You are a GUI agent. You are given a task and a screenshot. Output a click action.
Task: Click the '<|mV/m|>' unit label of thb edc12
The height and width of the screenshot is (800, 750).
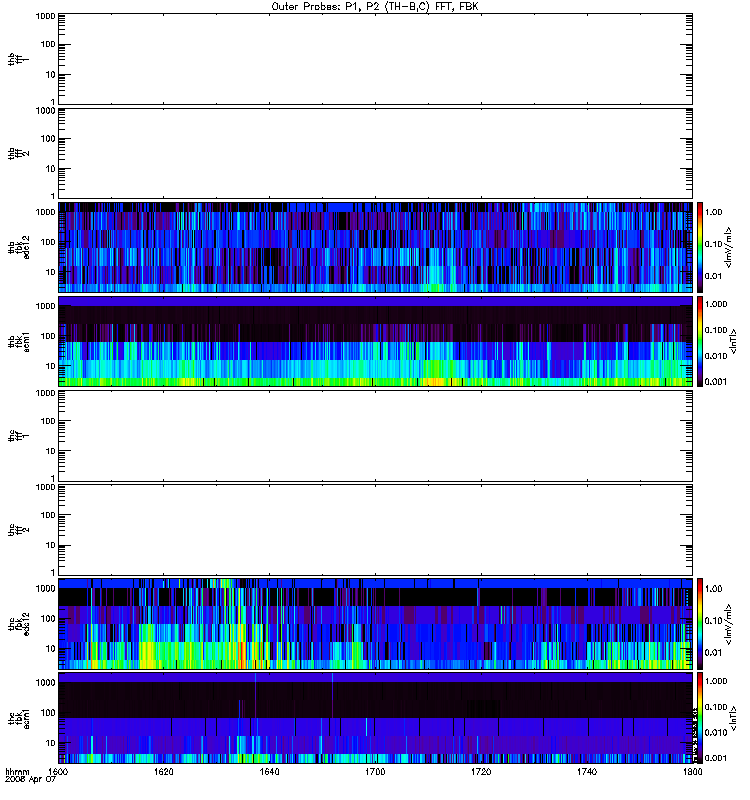point(729,247)
